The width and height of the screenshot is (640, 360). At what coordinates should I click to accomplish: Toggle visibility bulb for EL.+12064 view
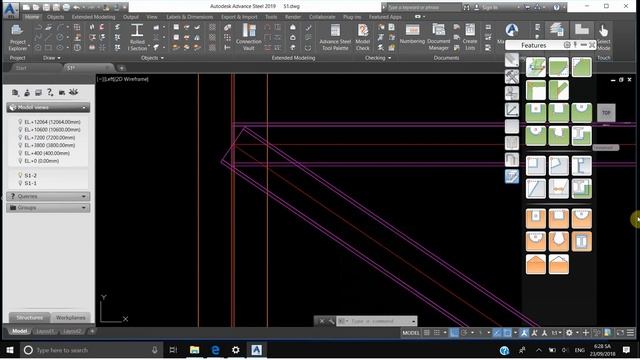(x=20, y=122)
